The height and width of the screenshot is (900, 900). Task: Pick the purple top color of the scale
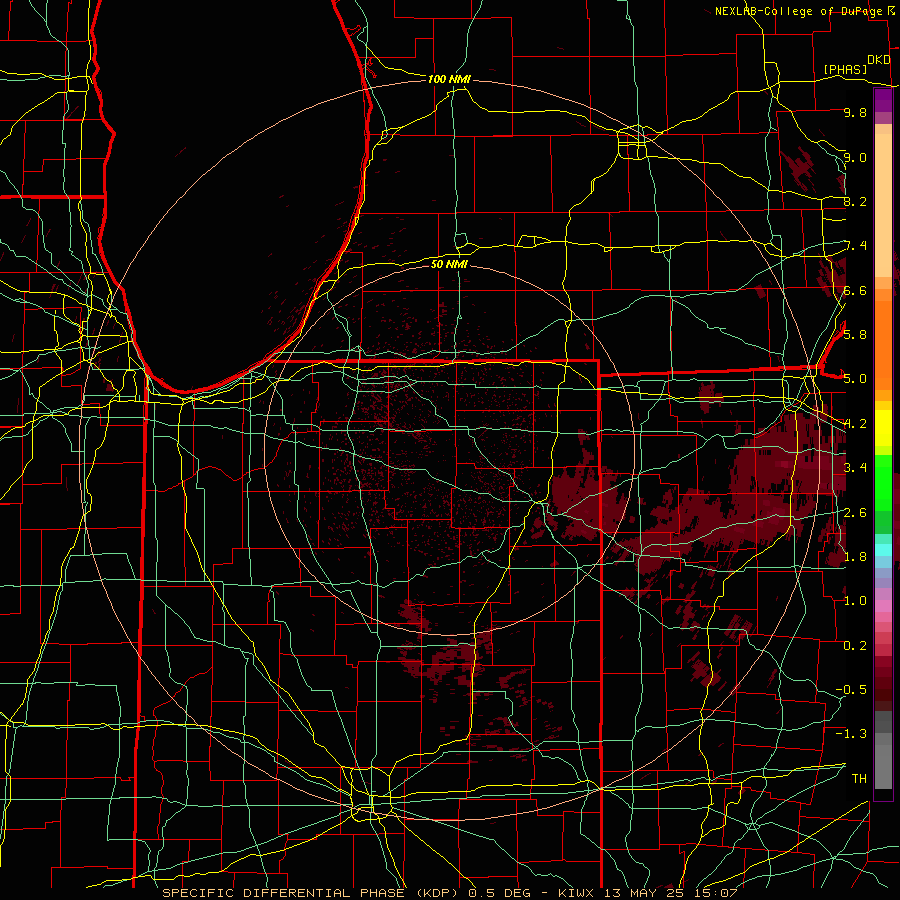pyautogui.click(x=883, y=100)
